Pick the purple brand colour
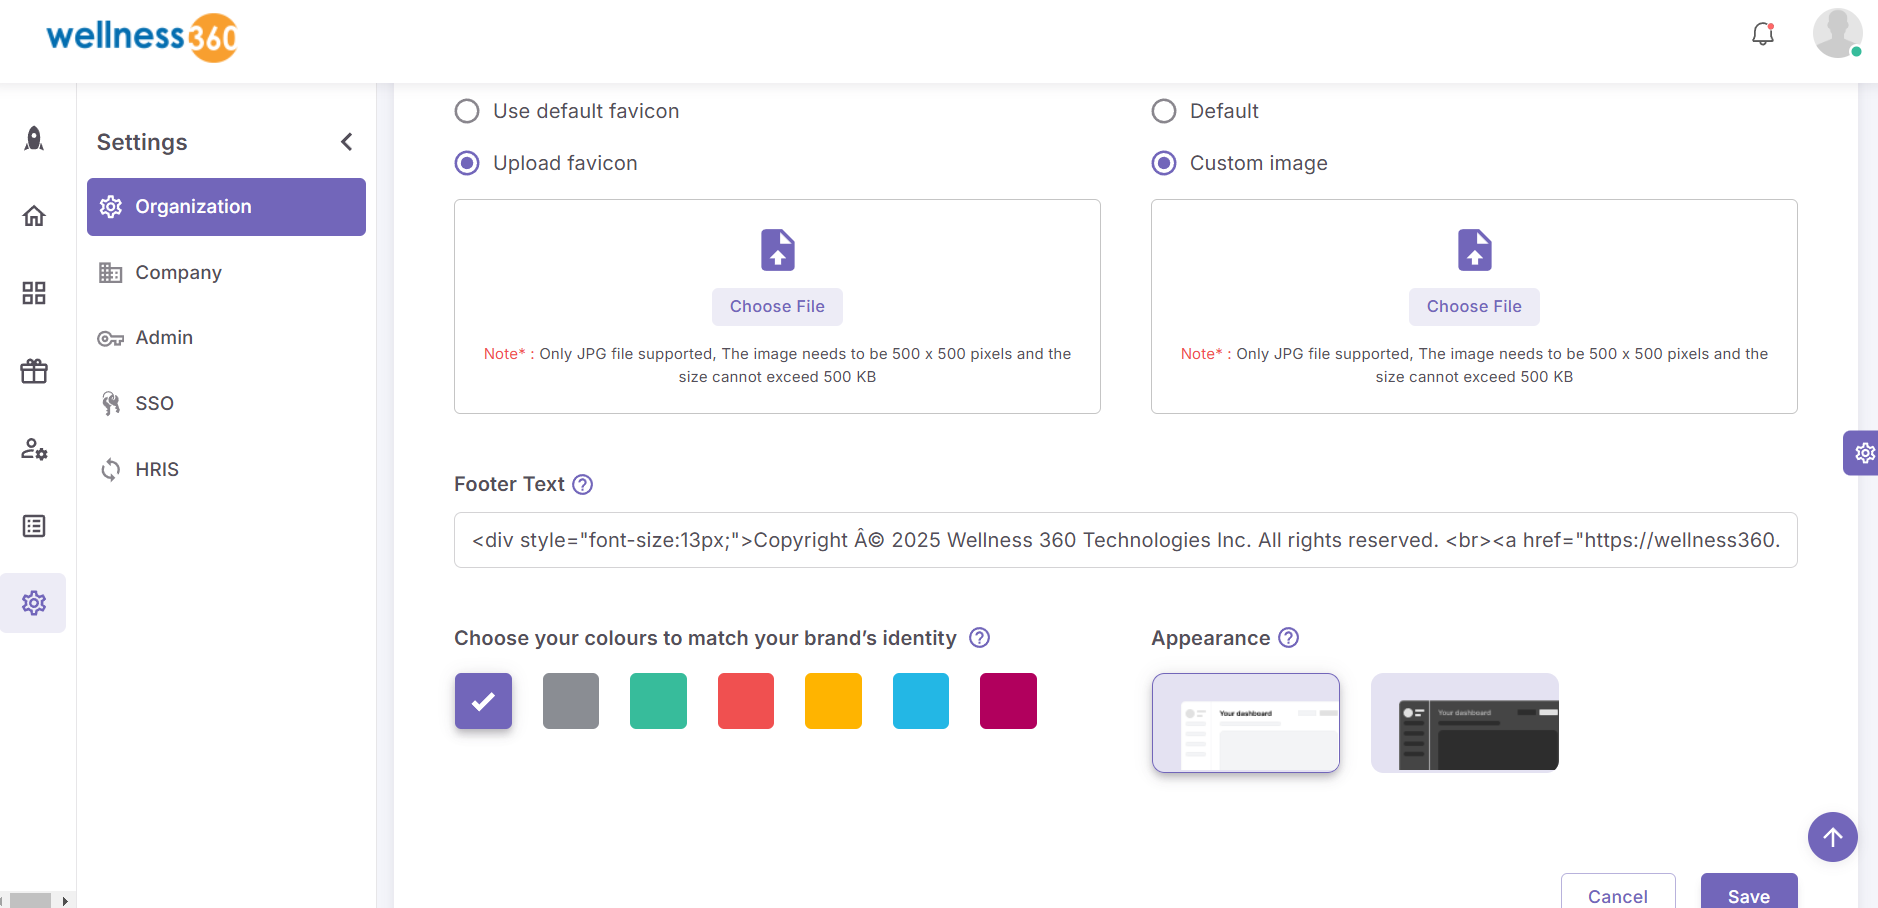 point(483,701)
